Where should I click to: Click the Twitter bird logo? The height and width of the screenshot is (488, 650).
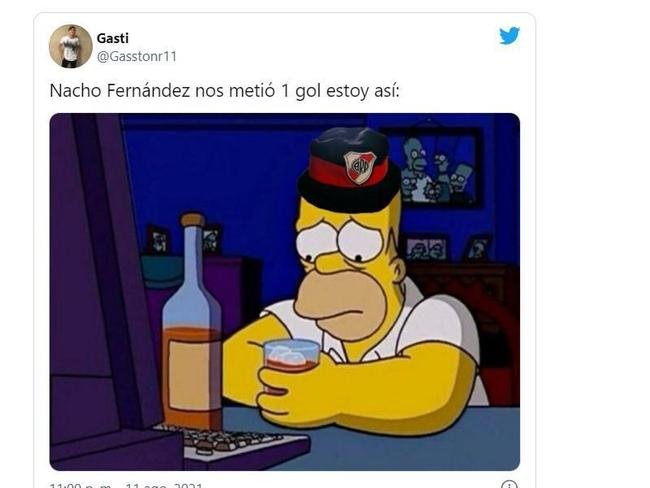pos(509,36)
